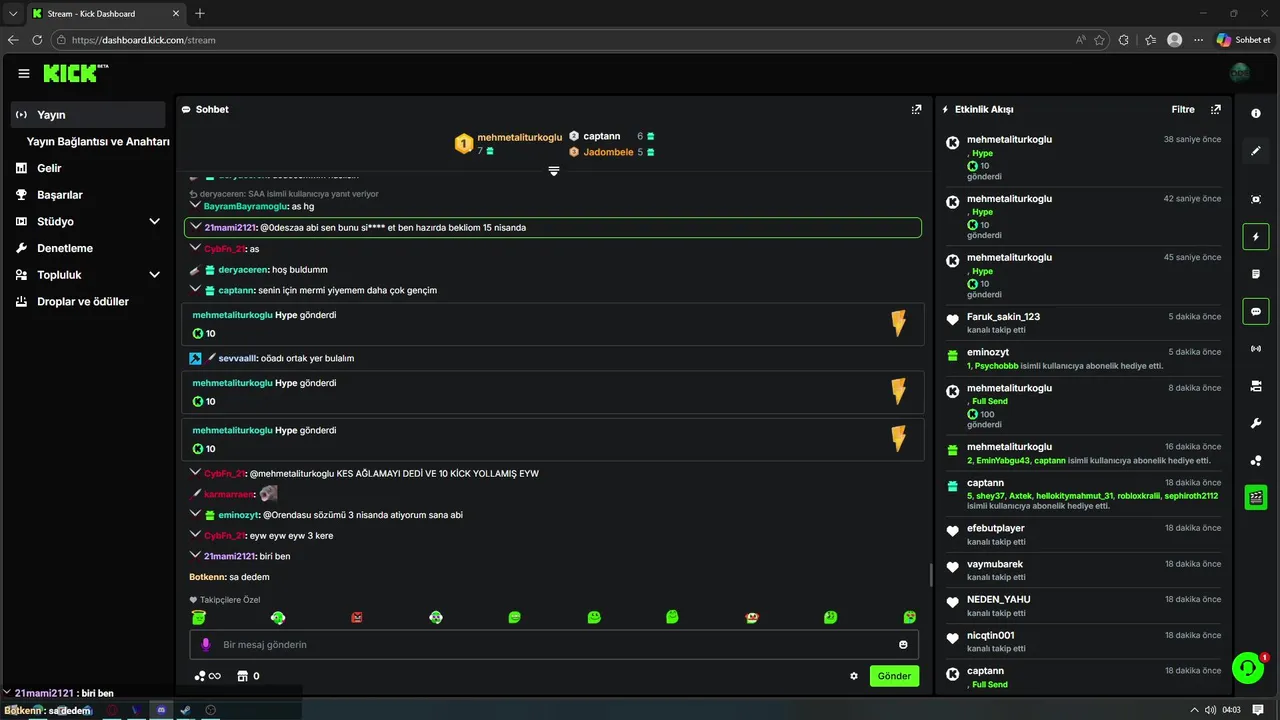Open chevron on 21mami2121 'biri ben' message

click(195, 555)
